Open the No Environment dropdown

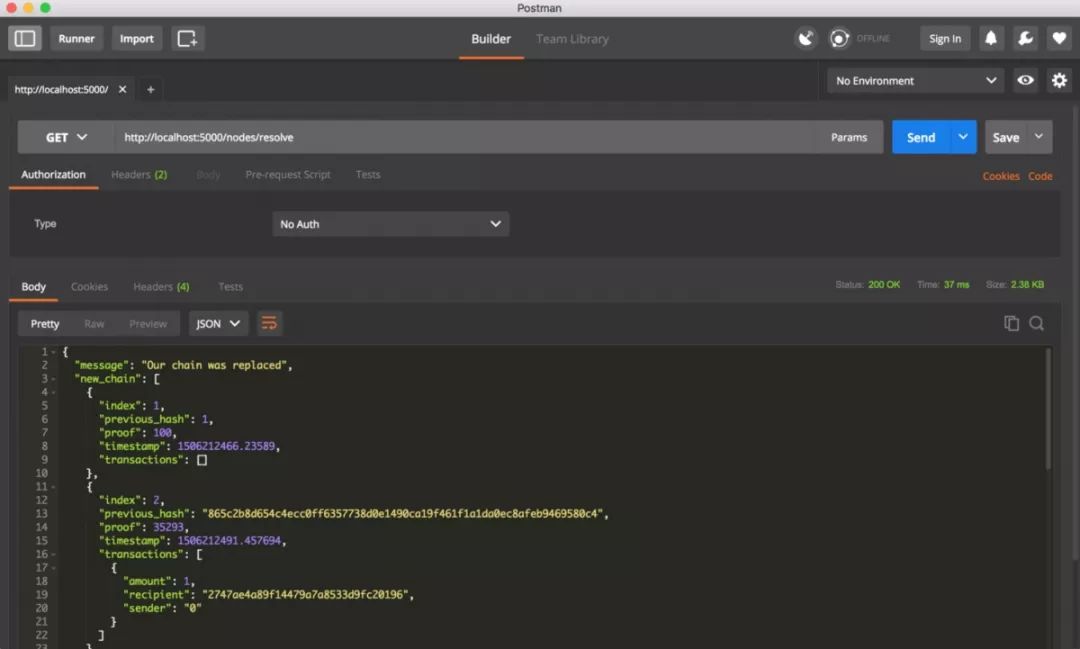click(x=915, y=81)
